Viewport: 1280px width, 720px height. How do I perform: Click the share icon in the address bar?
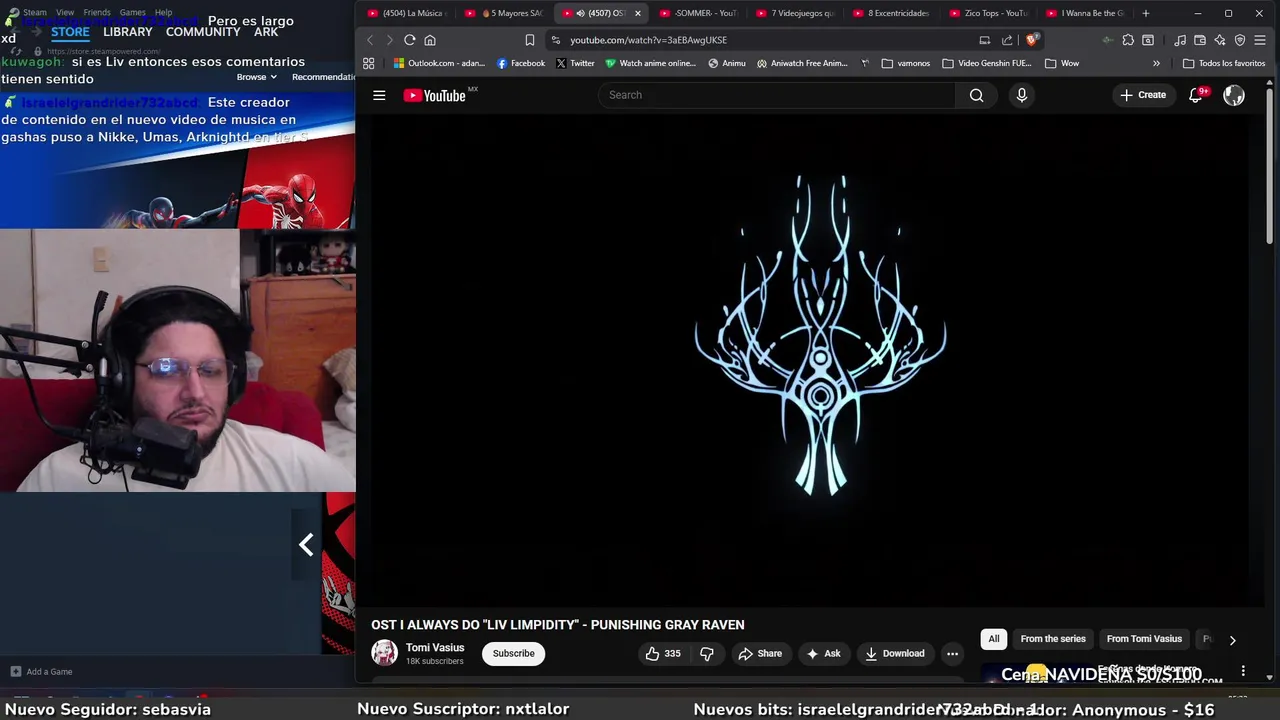point(1007,40)
